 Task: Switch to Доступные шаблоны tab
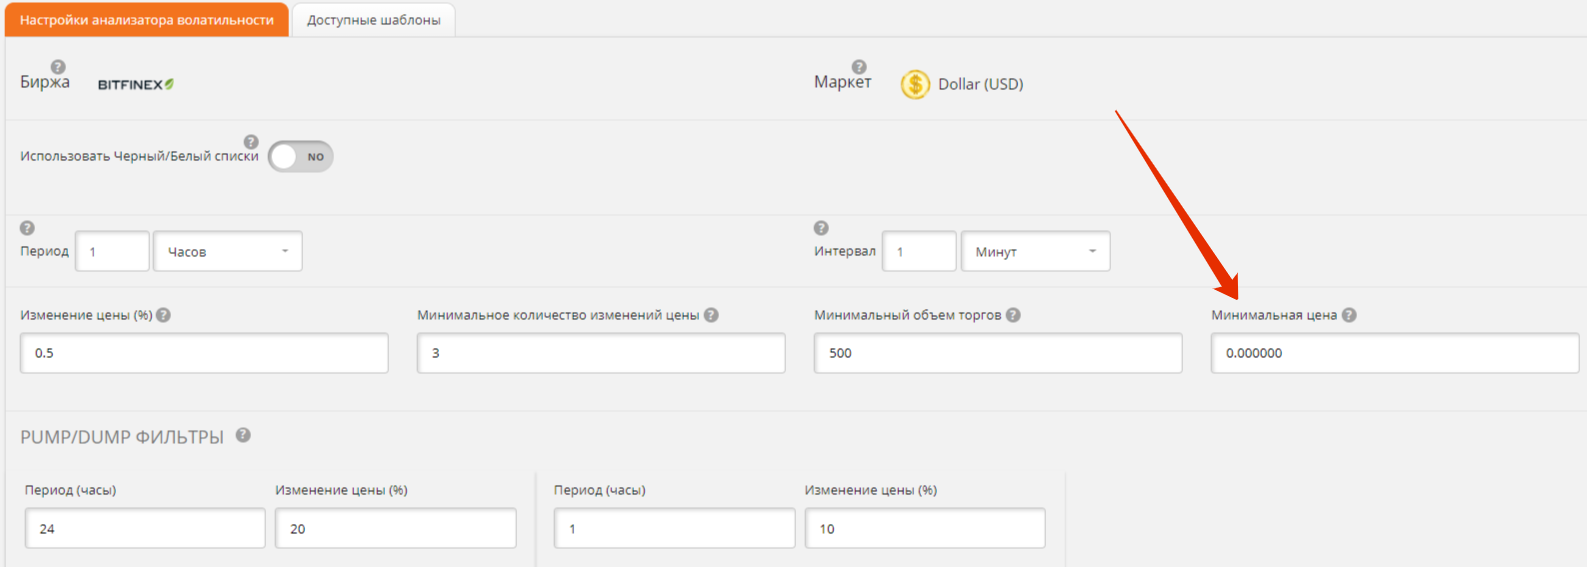[373, 20]
